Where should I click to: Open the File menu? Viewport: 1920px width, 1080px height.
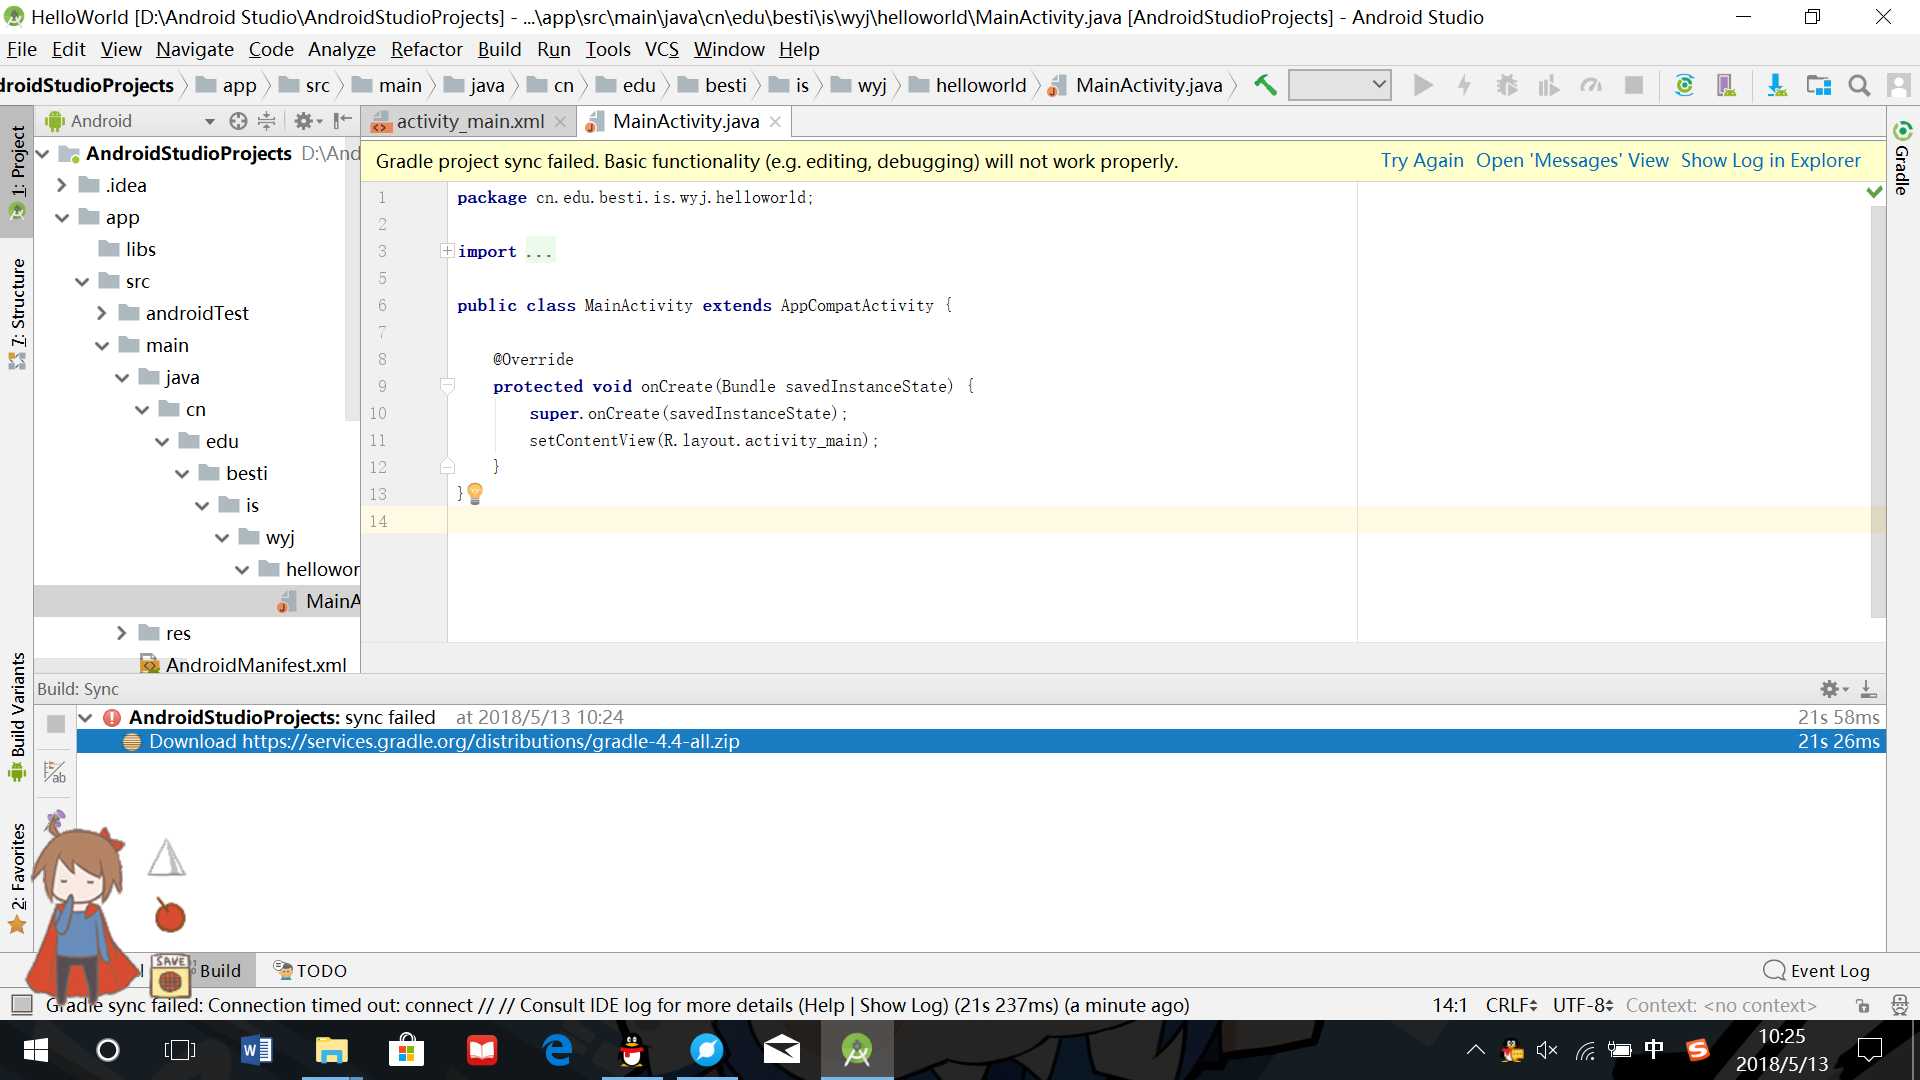tap(21, 49)
